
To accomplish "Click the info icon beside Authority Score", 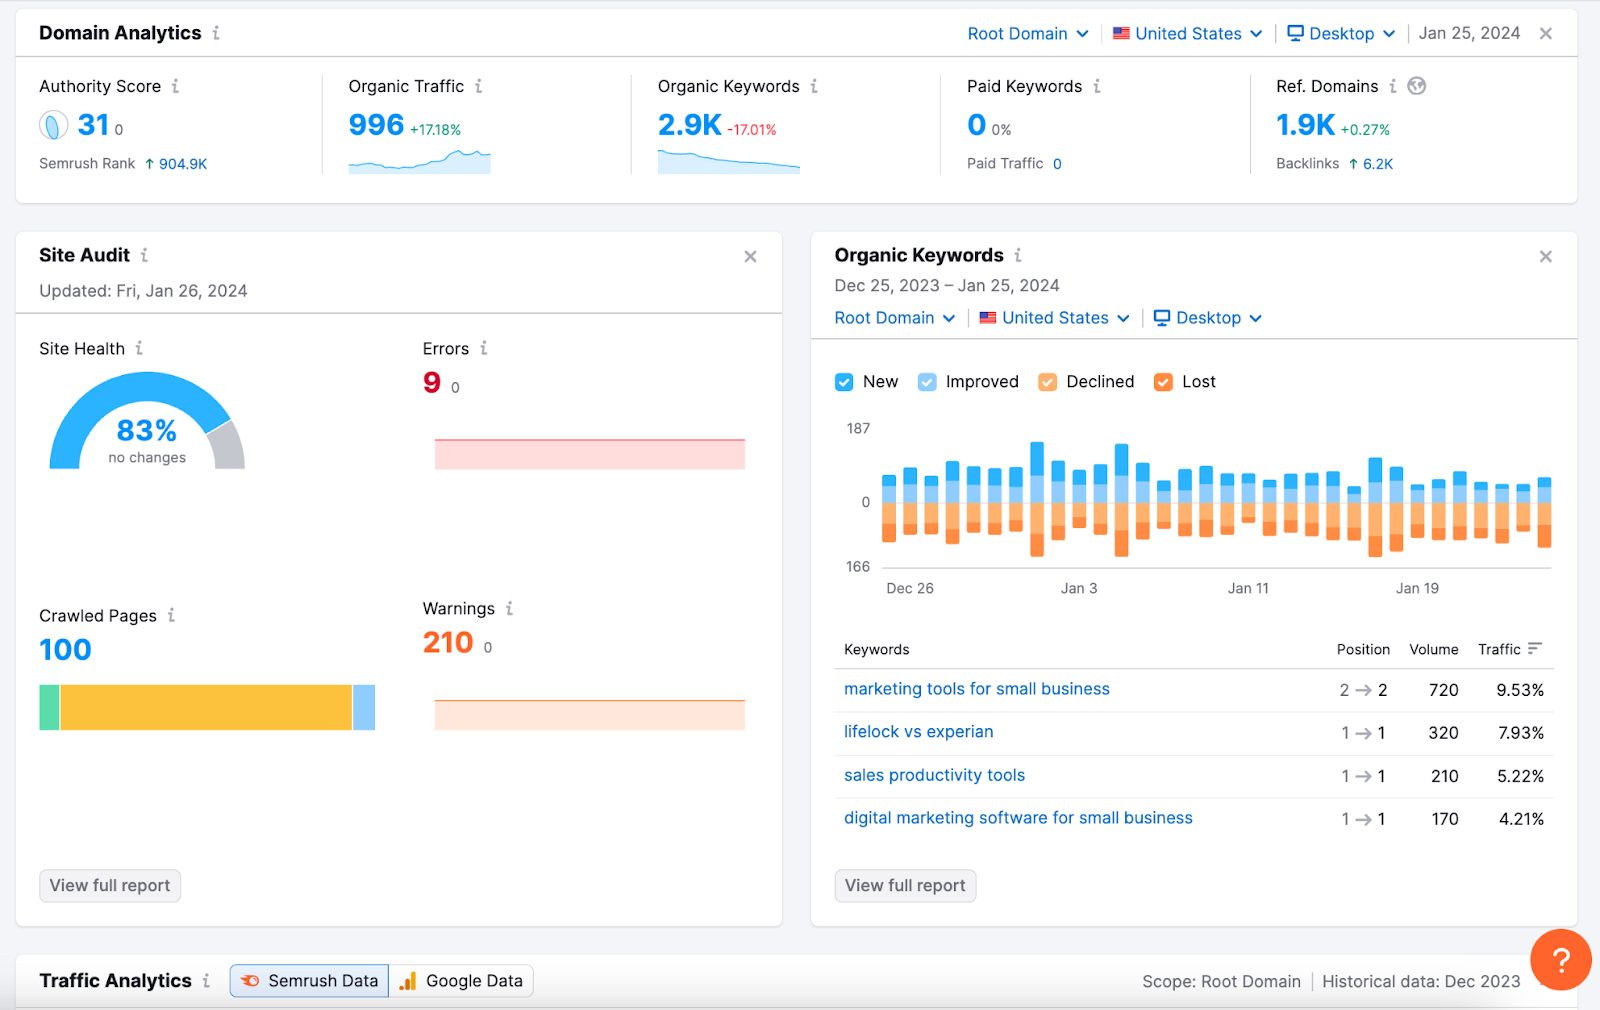I will coord(175,87).
